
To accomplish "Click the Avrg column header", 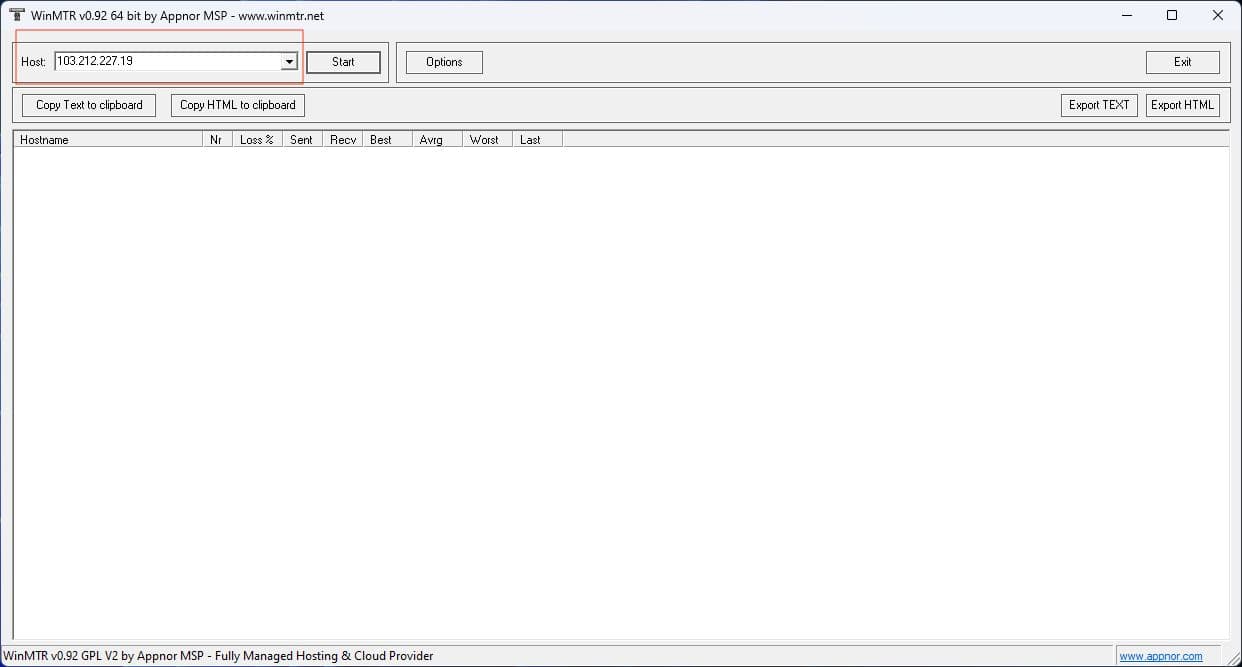I will tap(437, 140).
